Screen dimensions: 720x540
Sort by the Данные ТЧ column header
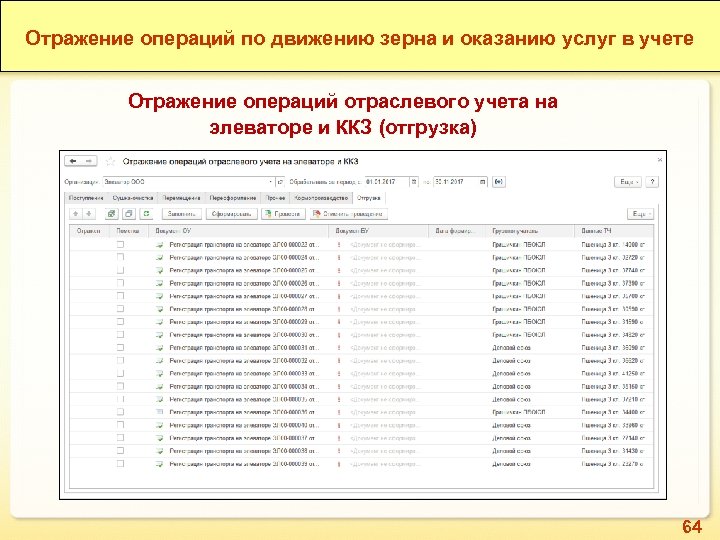pyautogui.click(x=614, y=231)
